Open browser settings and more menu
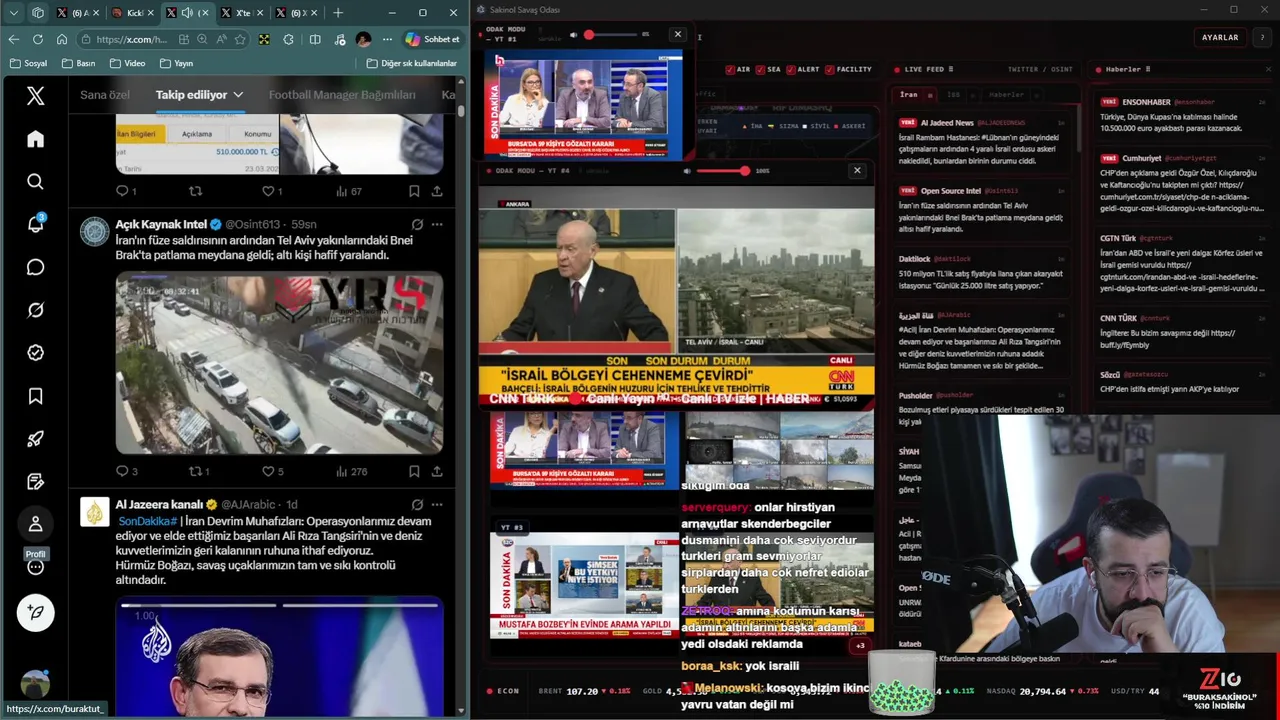This screenshot has width=1280, height=720. click(388, 39)
